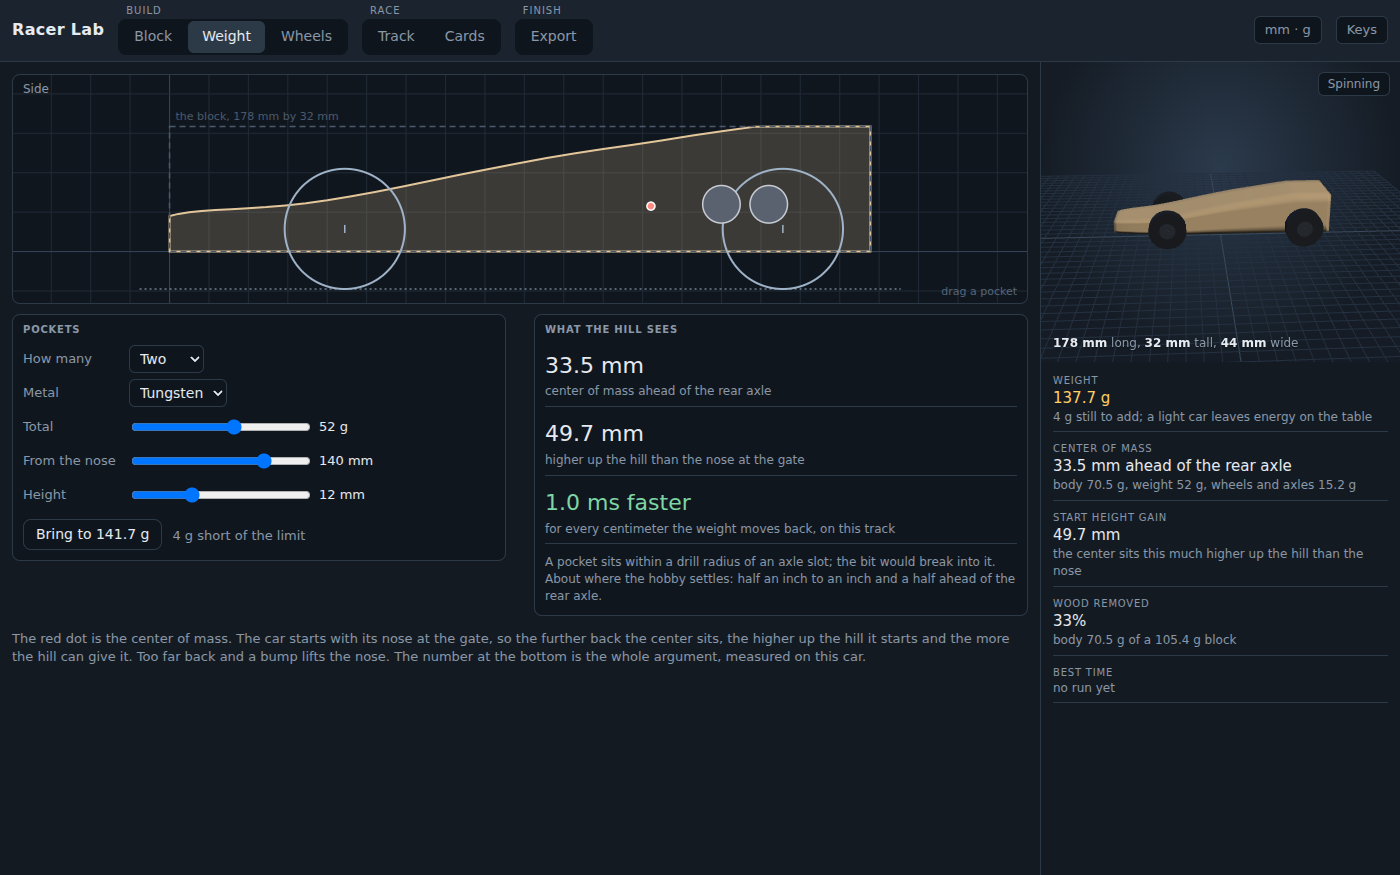Click the rear wheel center mark

783,229
